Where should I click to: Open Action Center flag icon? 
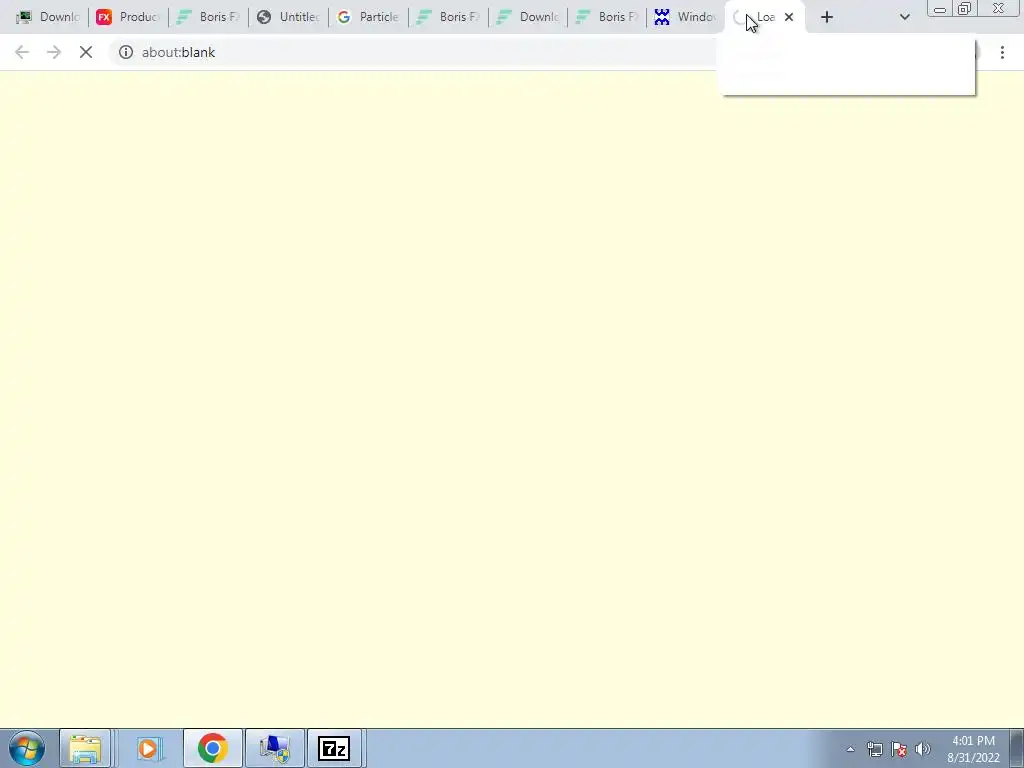tap(899, 749)
